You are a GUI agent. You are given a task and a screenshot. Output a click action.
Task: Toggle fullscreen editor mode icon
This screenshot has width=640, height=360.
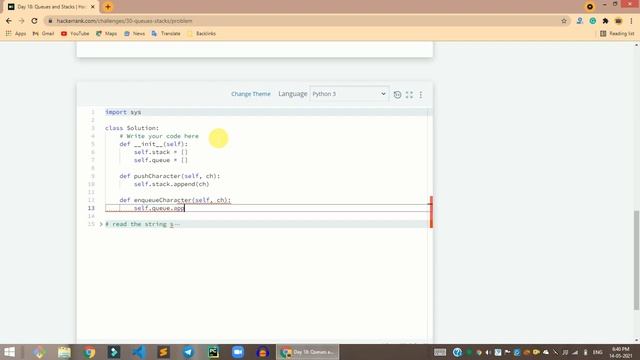pyautogui.click(x=409, y=95)
